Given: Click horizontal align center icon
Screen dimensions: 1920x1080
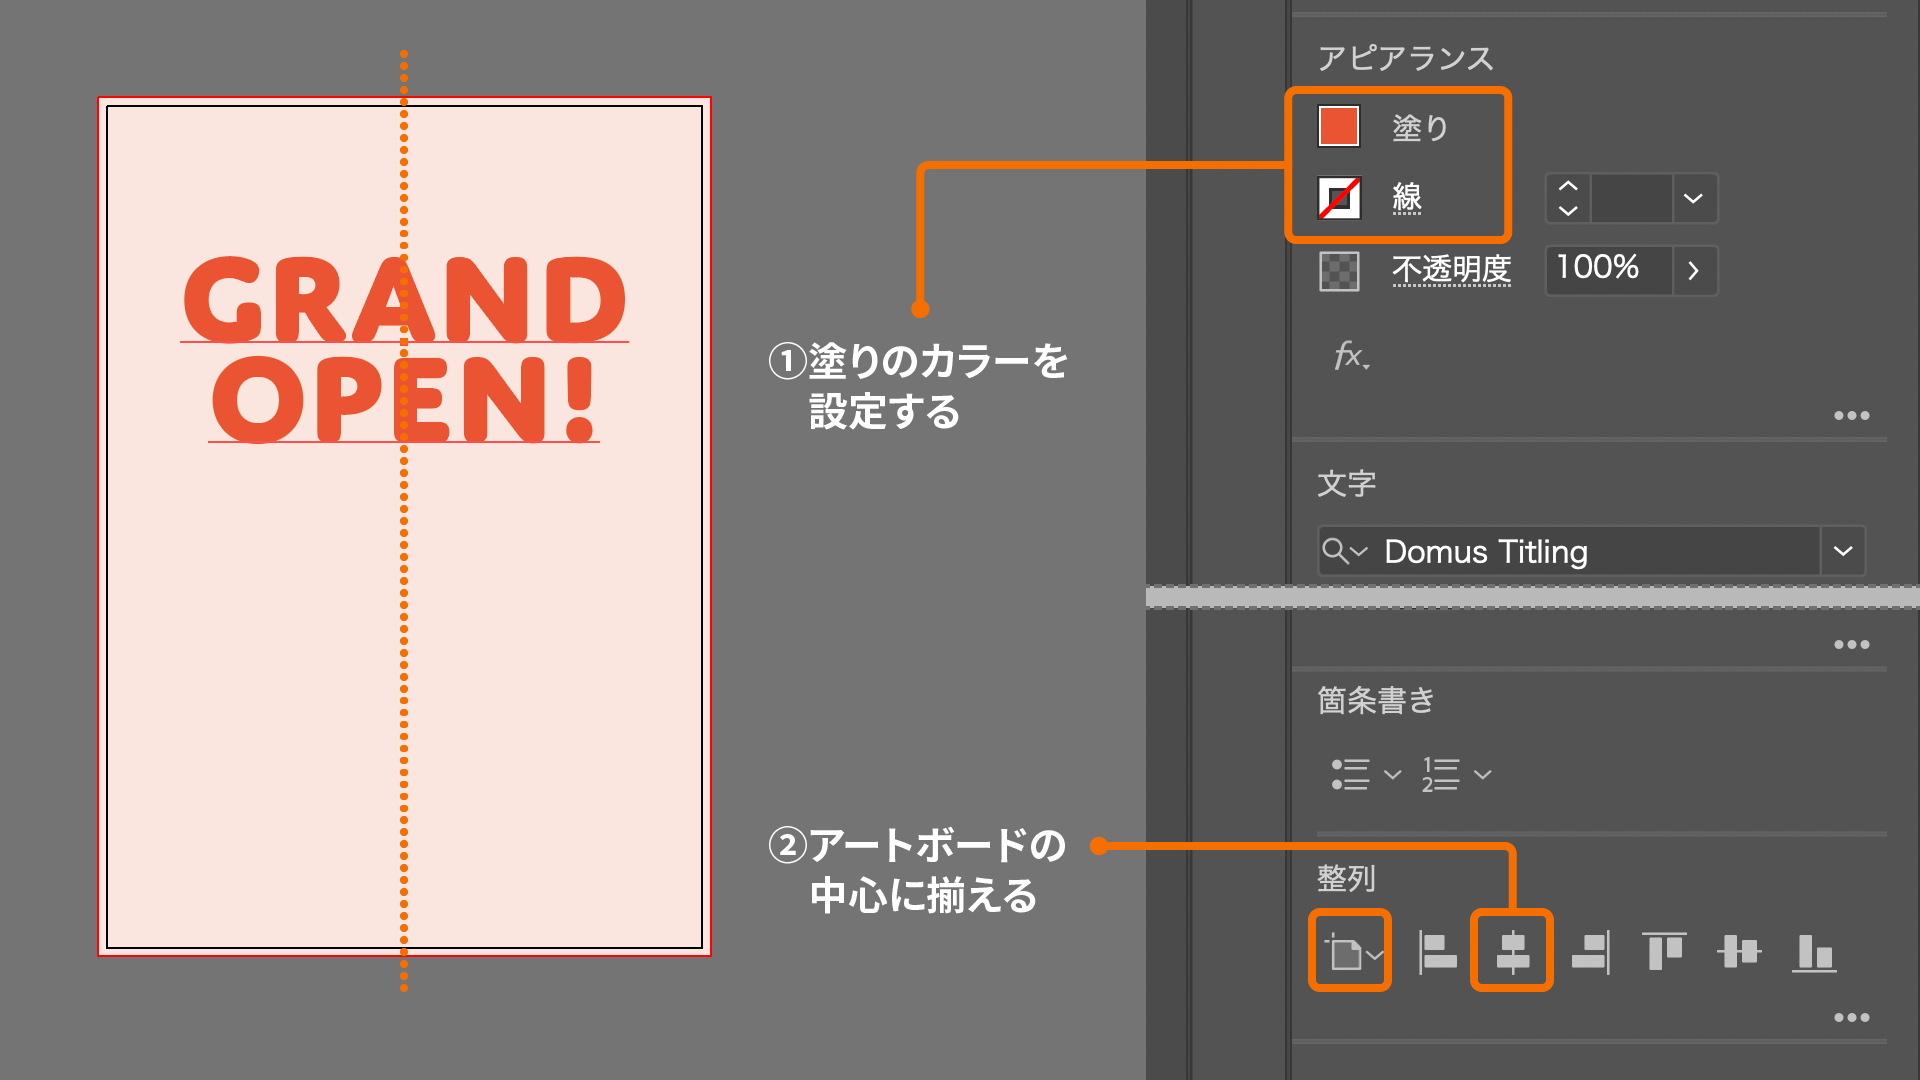Looking at the screenshot, I should tap(1512, 951).
